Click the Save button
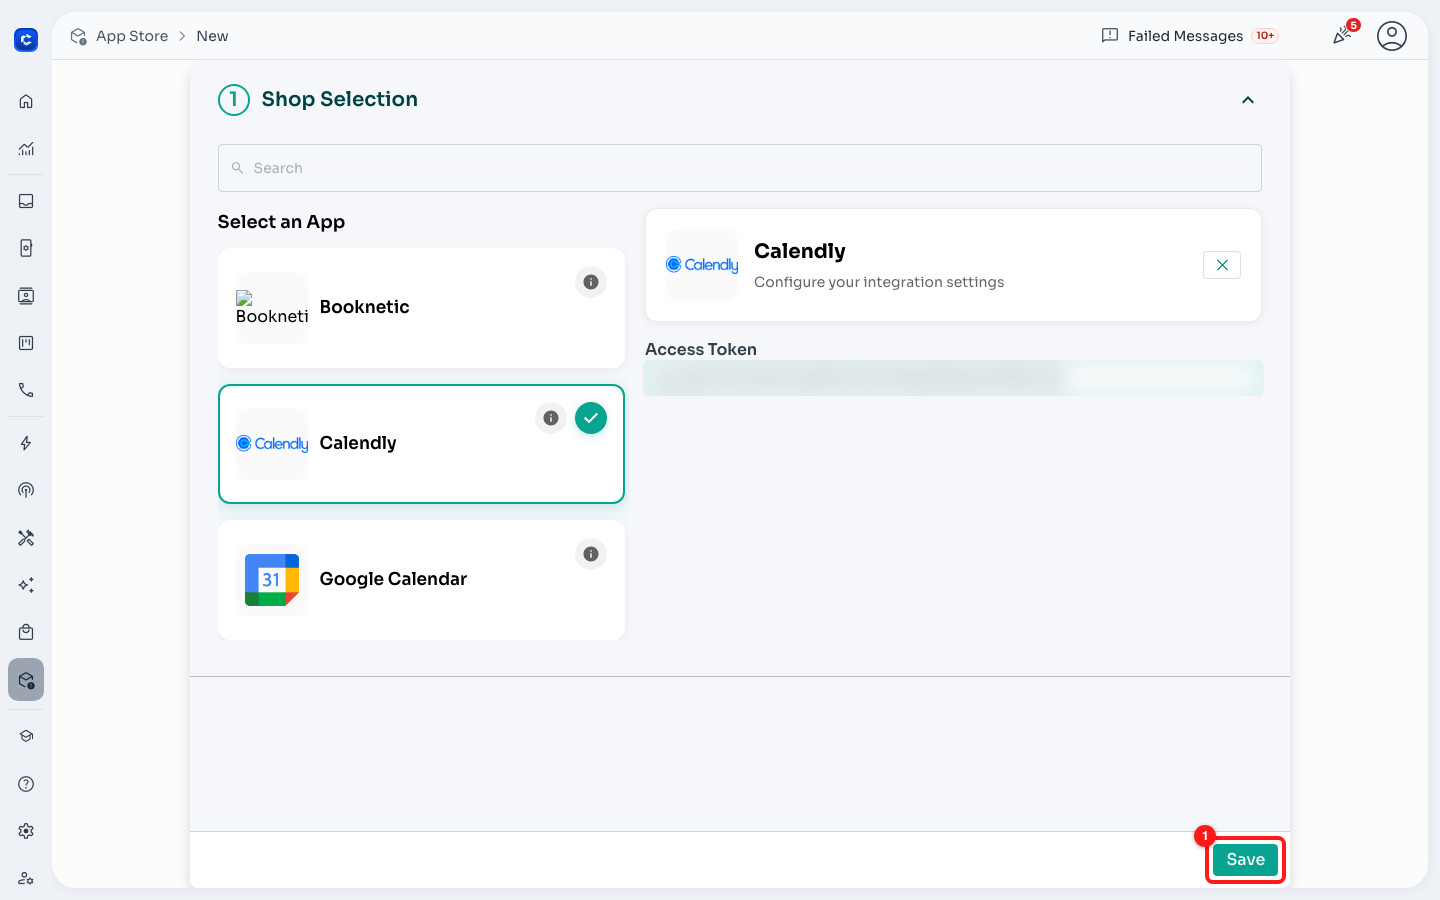Image resolution: width=1440 pixels, height=900 pixels. point(1246,860)
